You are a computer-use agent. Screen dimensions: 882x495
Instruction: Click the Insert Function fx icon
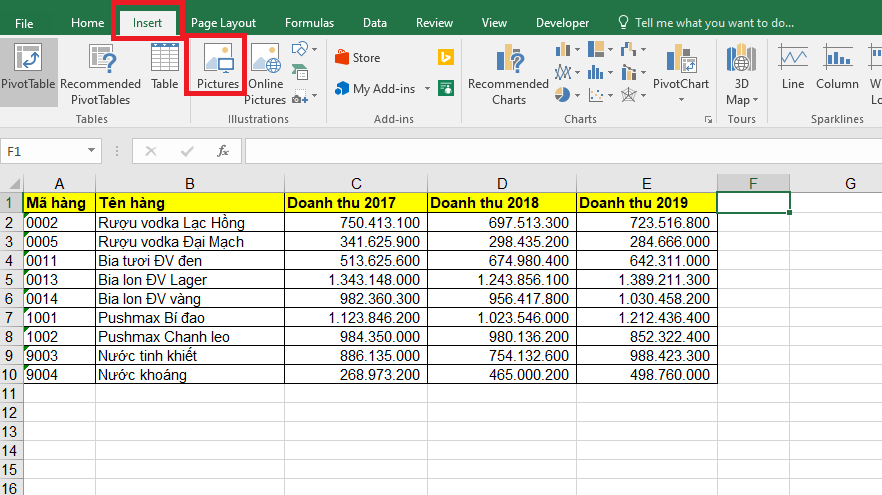point(223,151)
